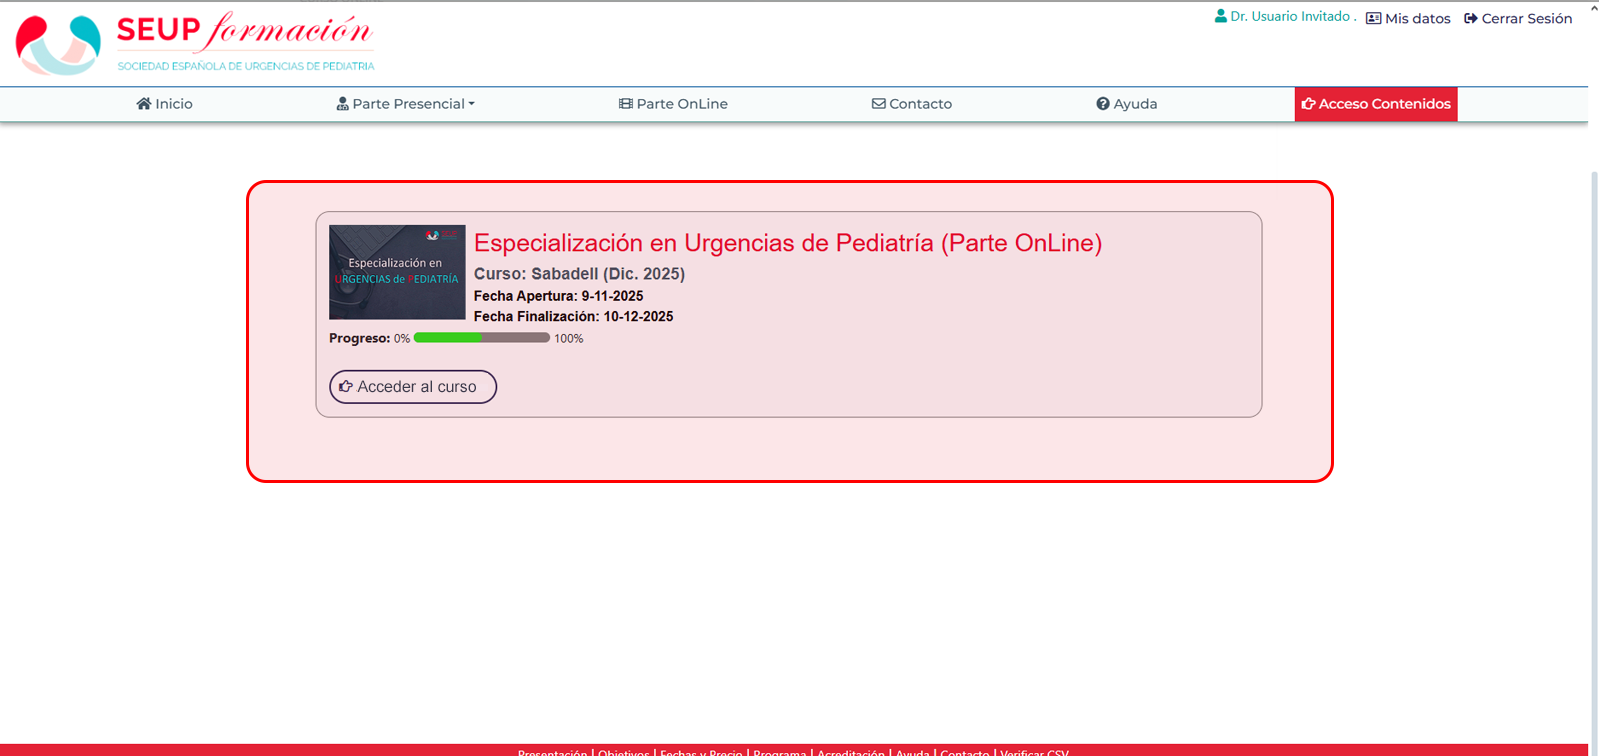Click the course thumbnail image
1599x756 pixels.
(397, 272)
